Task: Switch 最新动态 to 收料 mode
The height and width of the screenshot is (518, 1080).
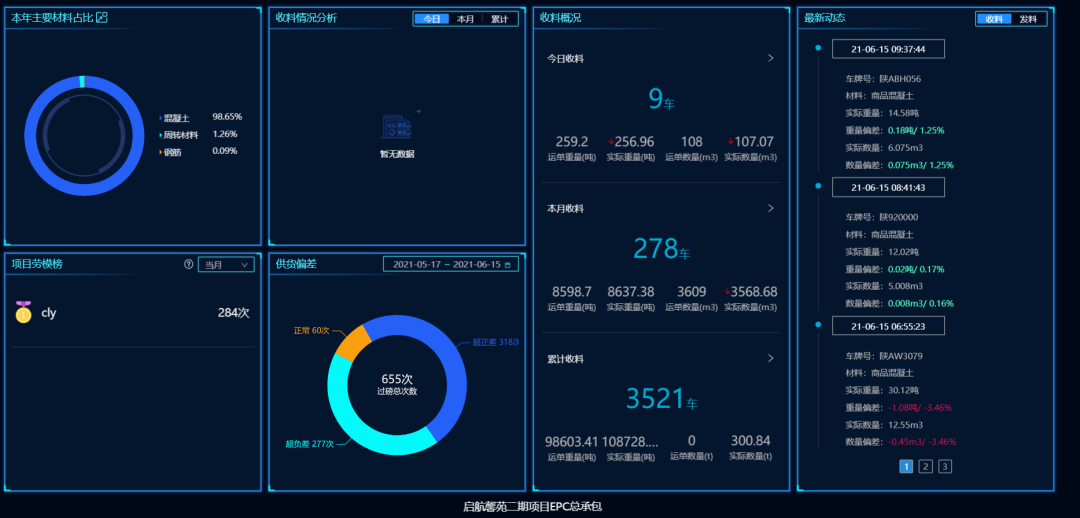Action: (x=994, y=19)
